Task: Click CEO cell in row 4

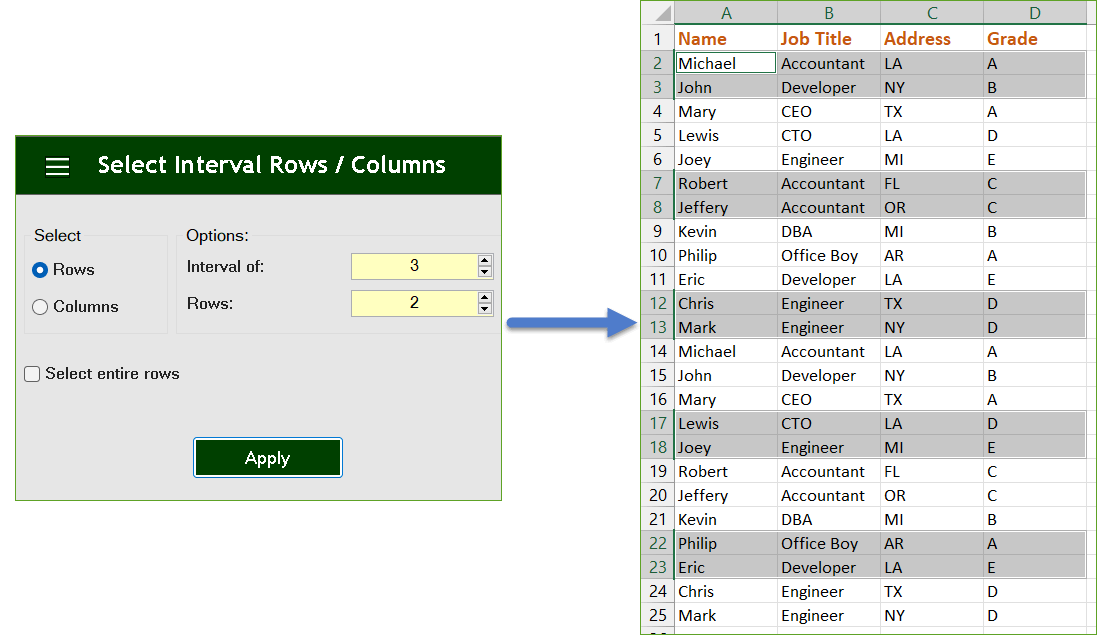Action: click(828, 111)
